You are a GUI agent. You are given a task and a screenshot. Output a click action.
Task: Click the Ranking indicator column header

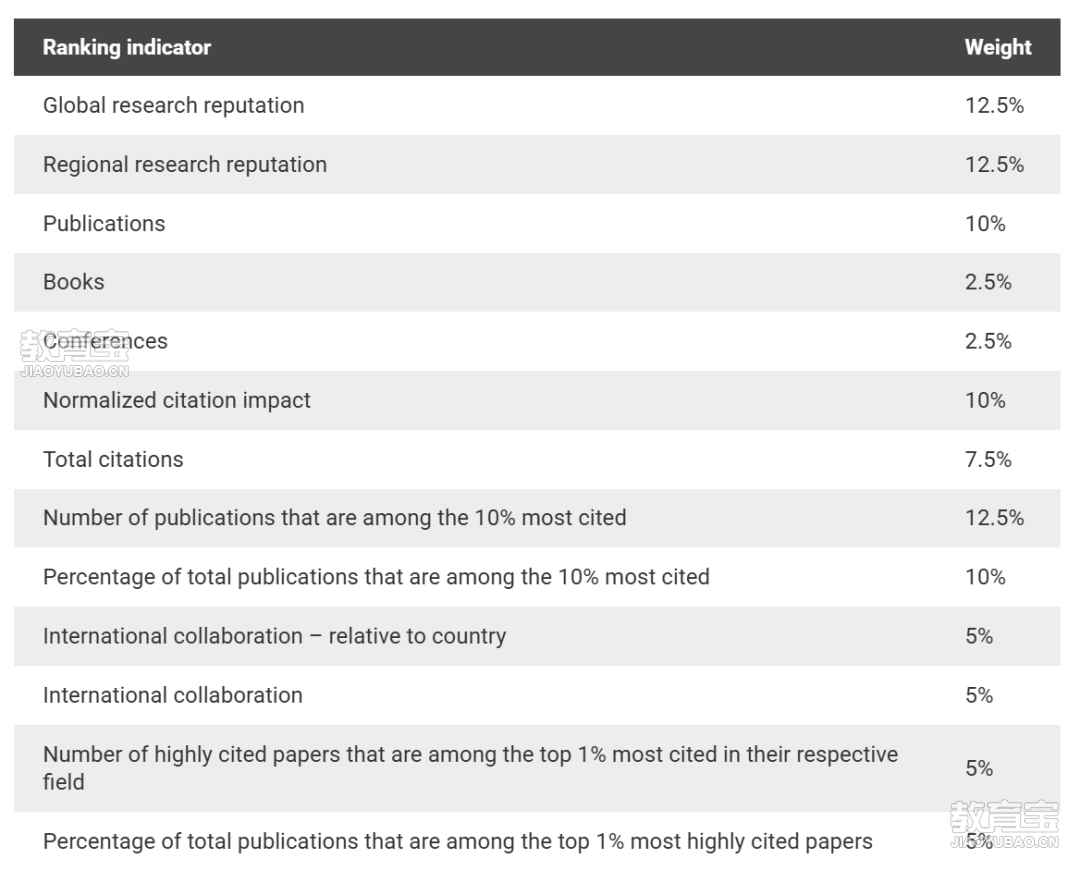(x=127, y=47)
